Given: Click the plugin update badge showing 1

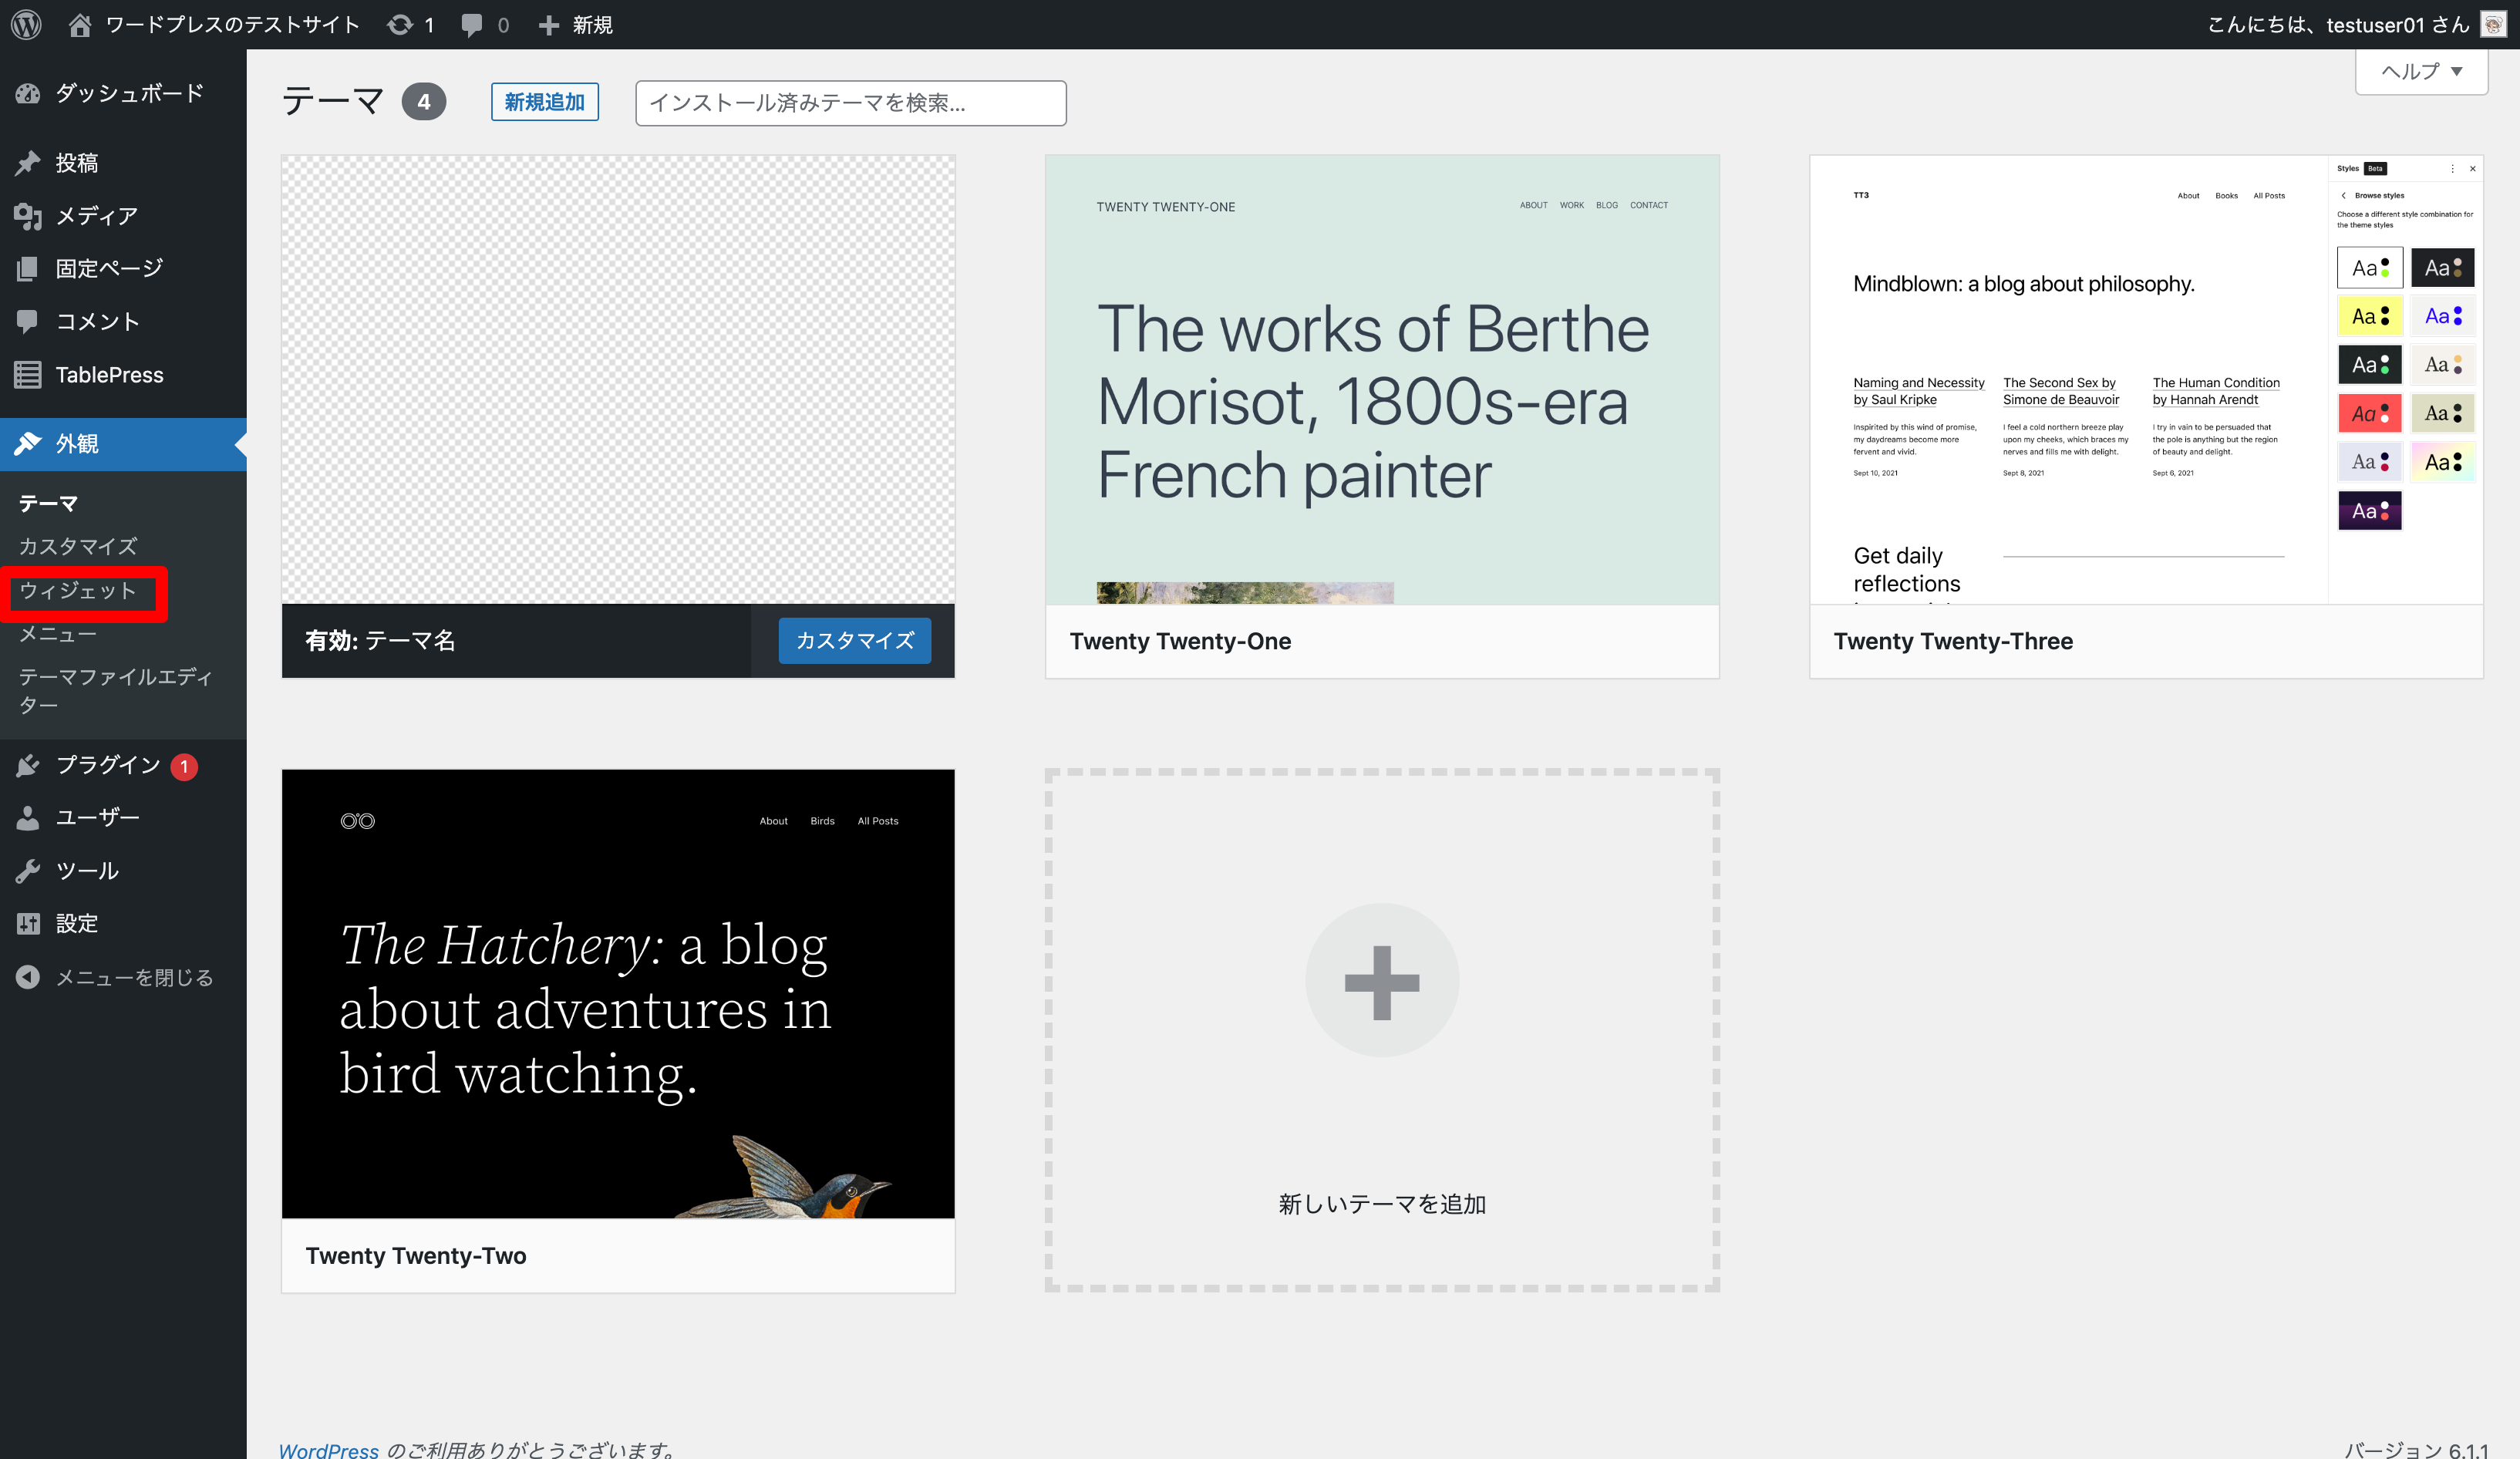Looking at the screenshot, I should (184, 767).
